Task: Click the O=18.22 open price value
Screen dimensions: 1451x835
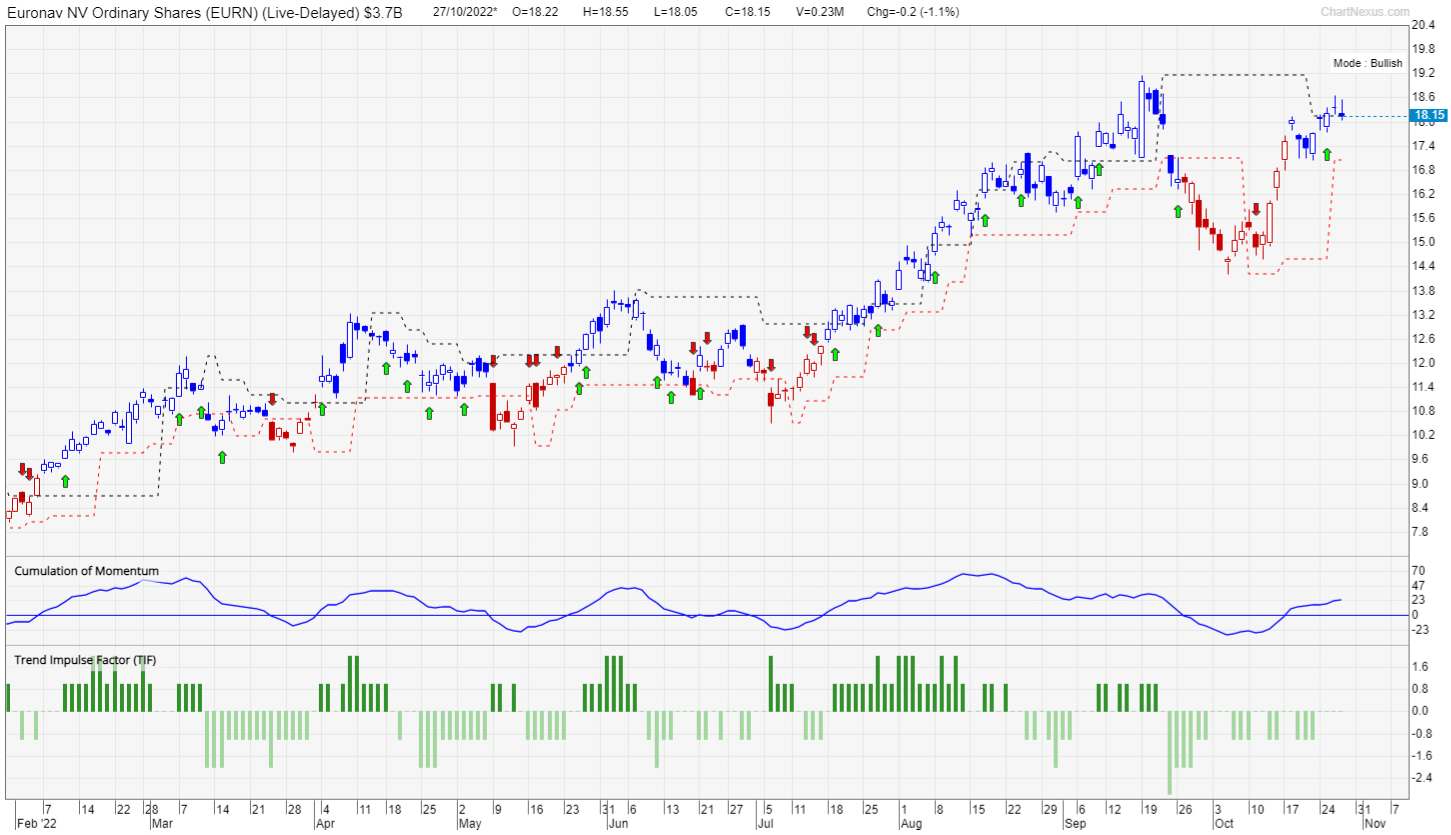Action: pos(536,12)
